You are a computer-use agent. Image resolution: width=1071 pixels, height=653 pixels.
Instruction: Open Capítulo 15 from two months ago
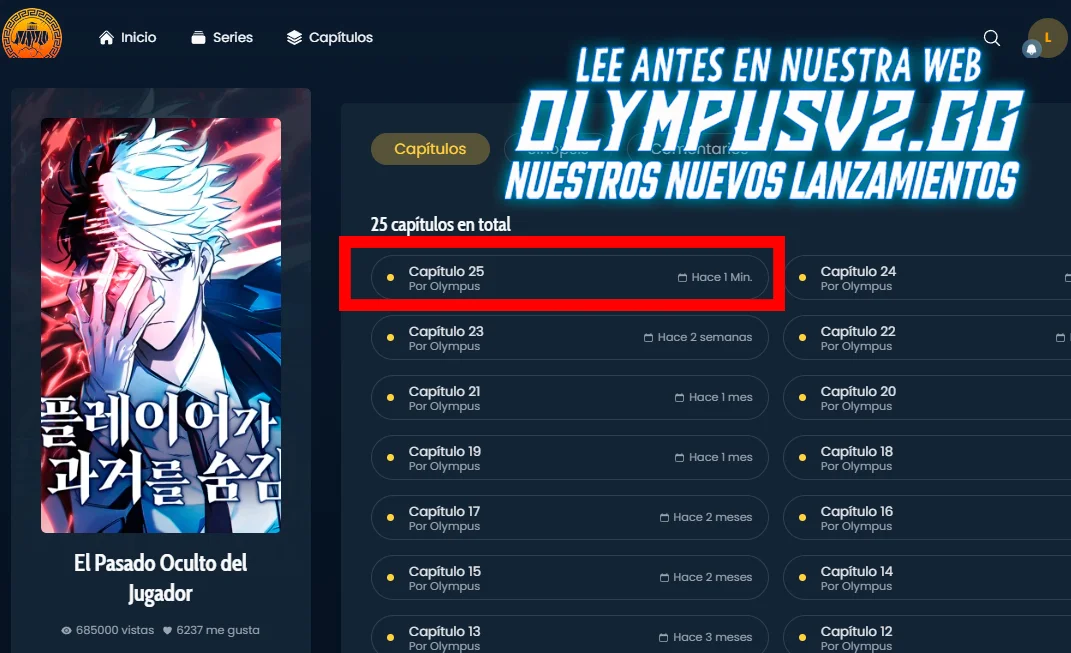tap(570, 578)
